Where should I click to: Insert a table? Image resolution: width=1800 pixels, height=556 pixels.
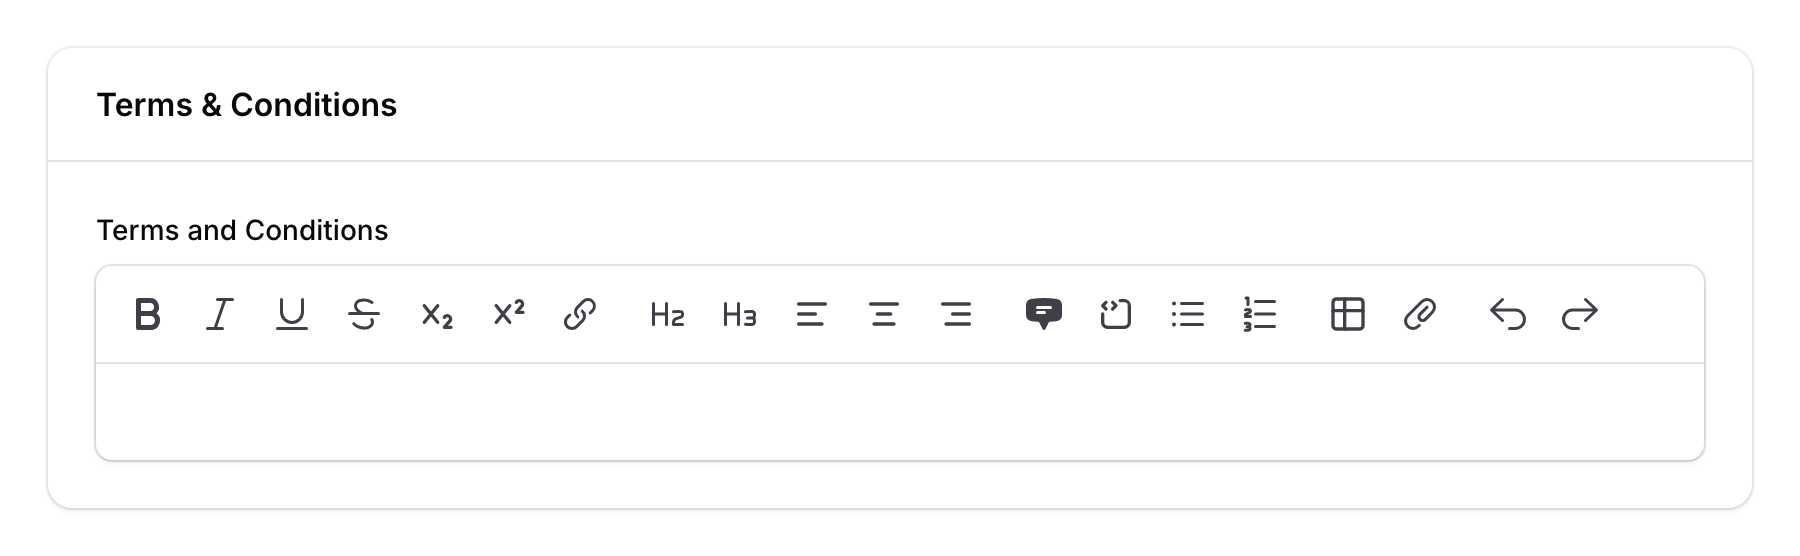(x=1347, y=315)
